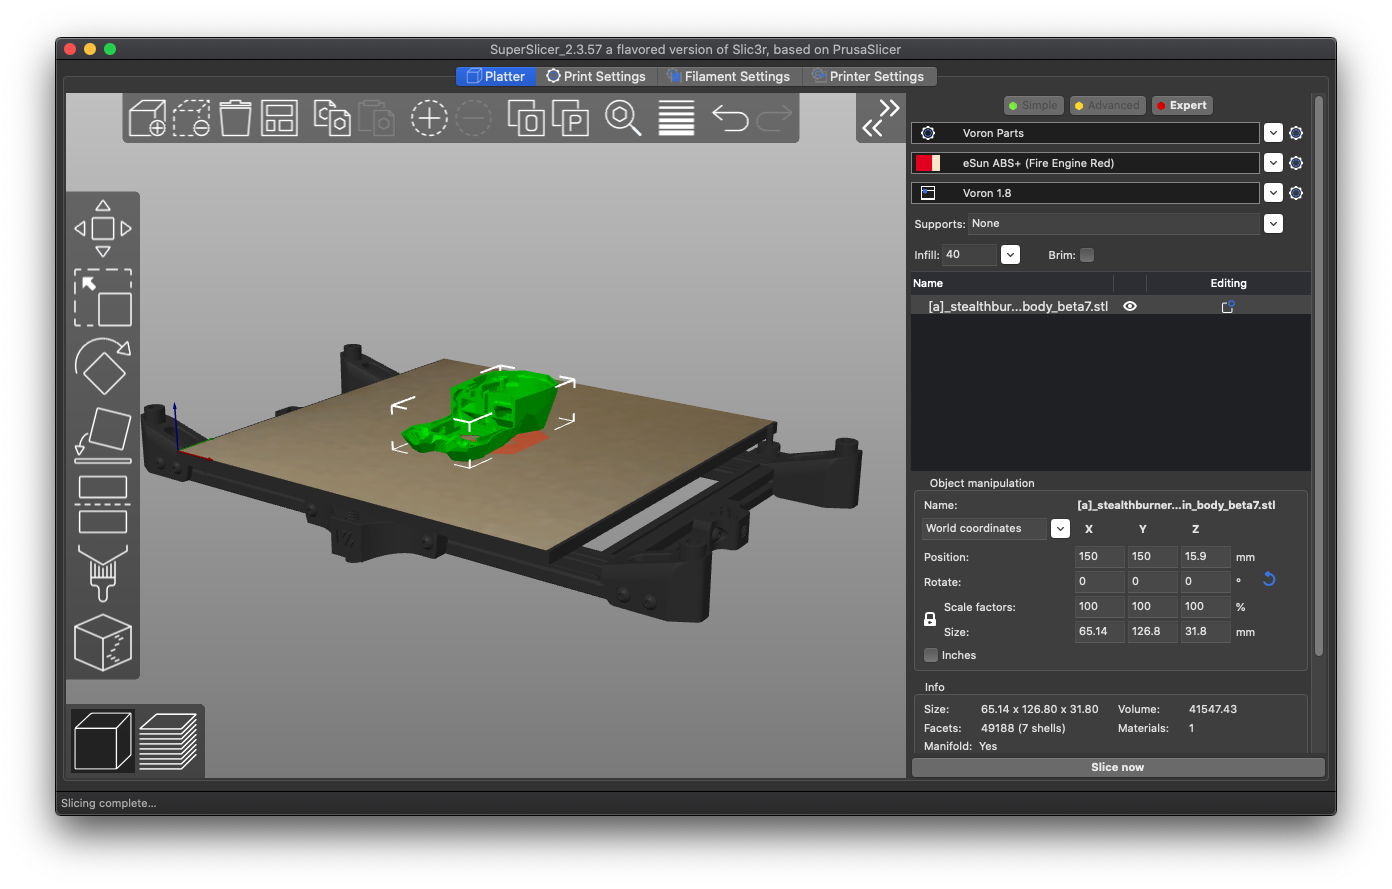This screenshot has width=1392, height=889.
Task: Switch to Advanced mode
Action: pos(1107,105)
